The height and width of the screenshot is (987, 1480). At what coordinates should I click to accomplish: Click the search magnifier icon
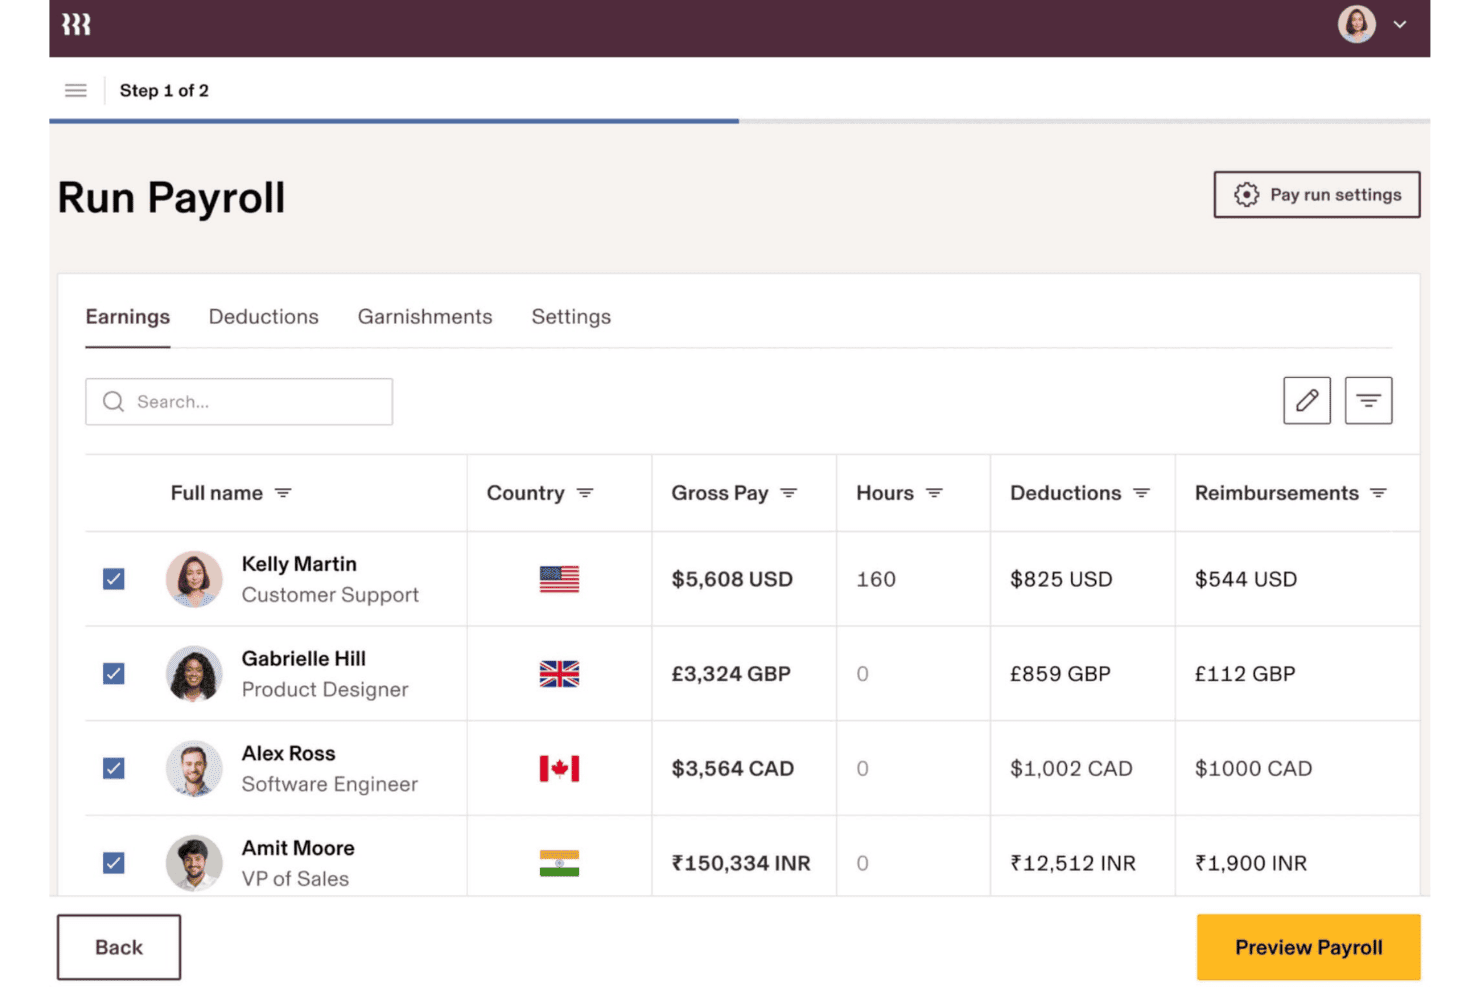pyautogui.click(x=114, y=401)
